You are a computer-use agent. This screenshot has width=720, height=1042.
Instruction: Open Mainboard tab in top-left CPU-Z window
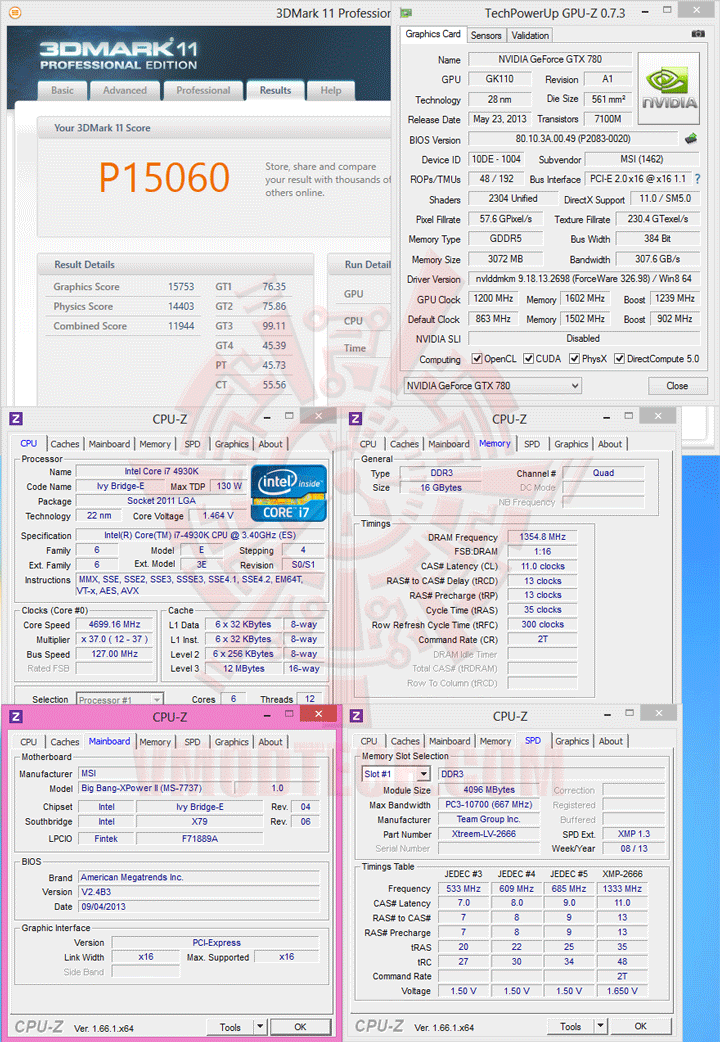(109, 444)
